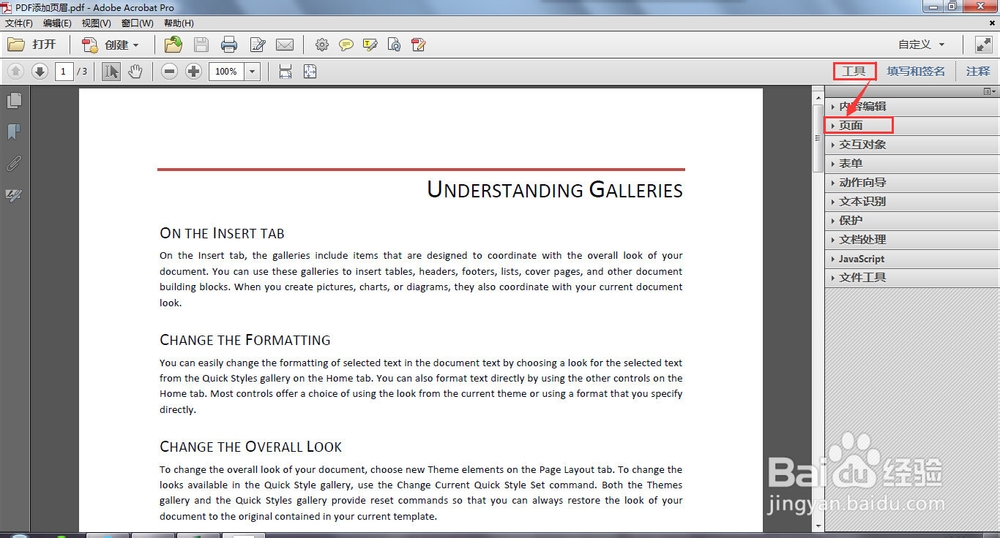Open the zoom level dropdown arrow
The width and height of the screenshot is (1000, 538).
click(x=253, y=71)
